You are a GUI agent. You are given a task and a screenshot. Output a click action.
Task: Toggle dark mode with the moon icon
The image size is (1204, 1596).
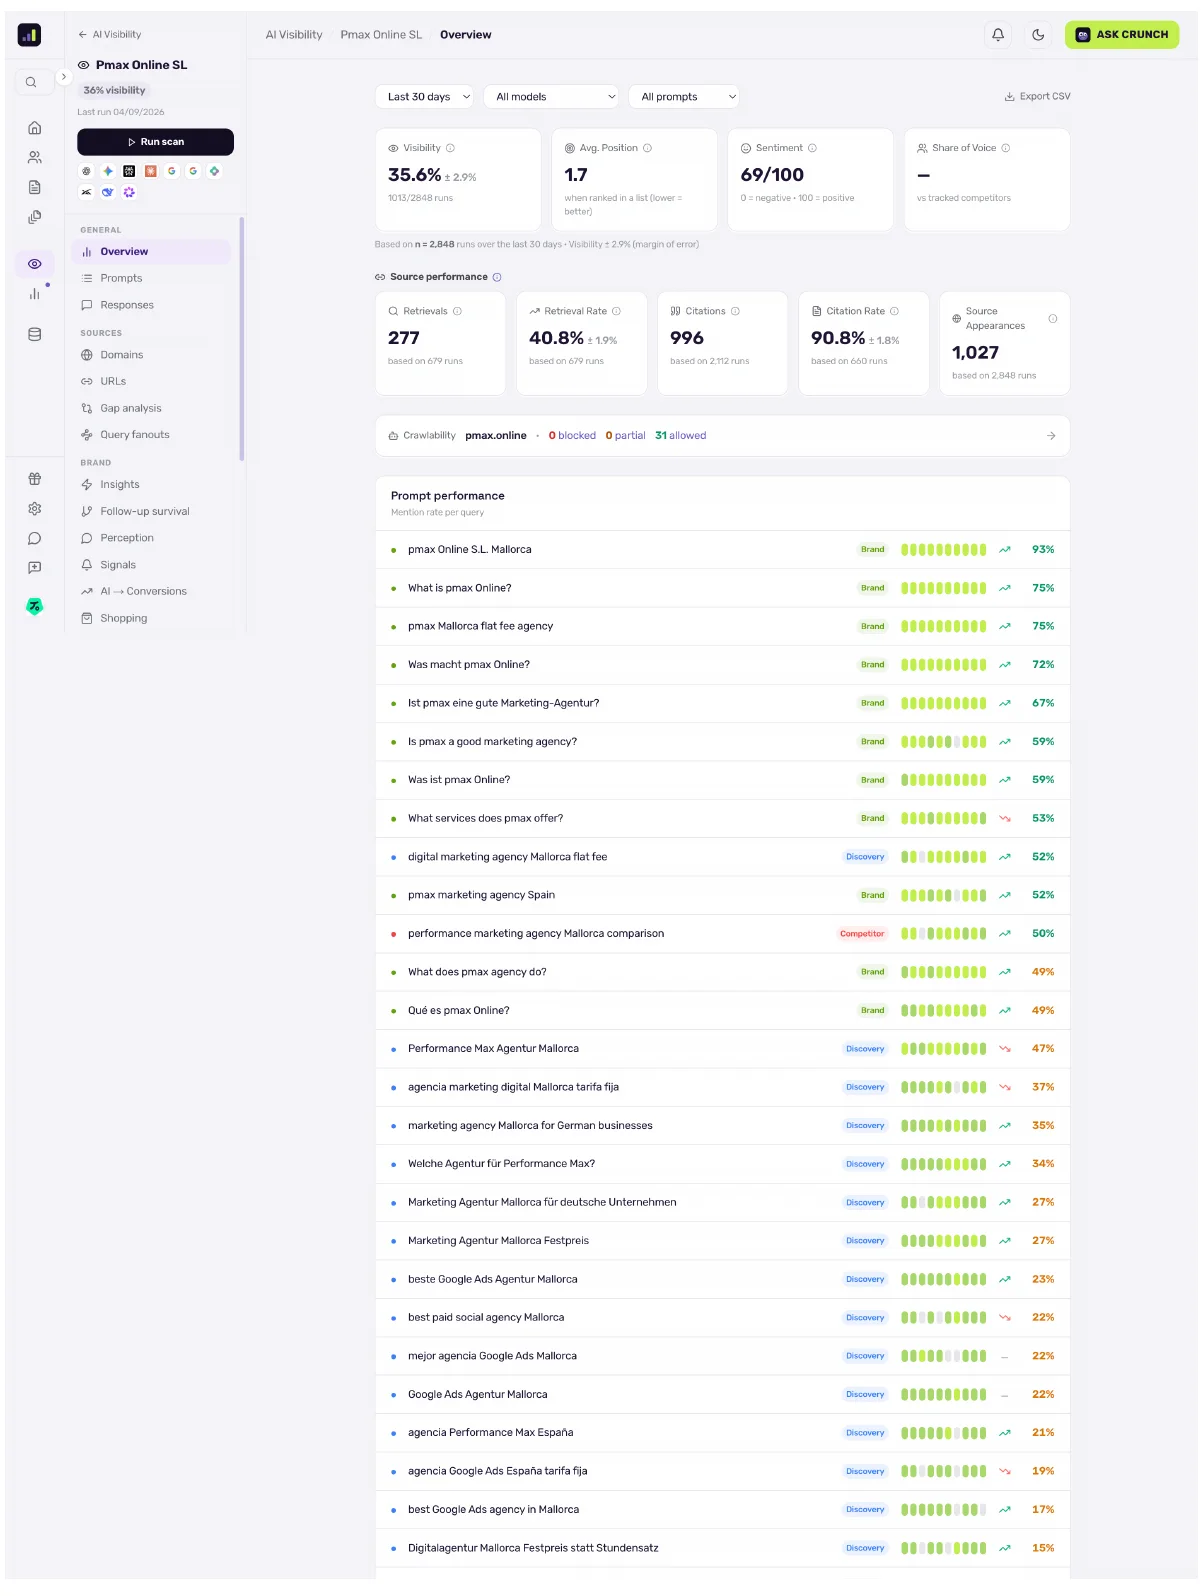click(x=1038, y=35)
